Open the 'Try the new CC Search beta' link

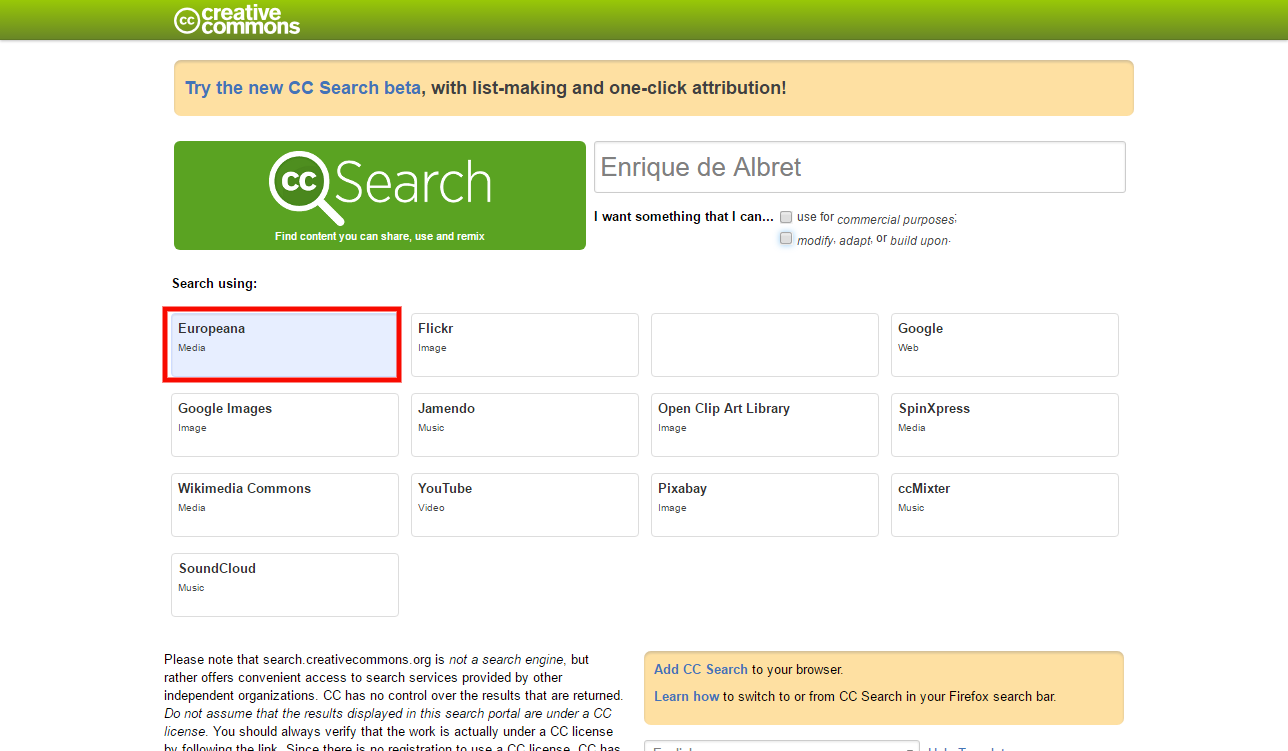303,88
